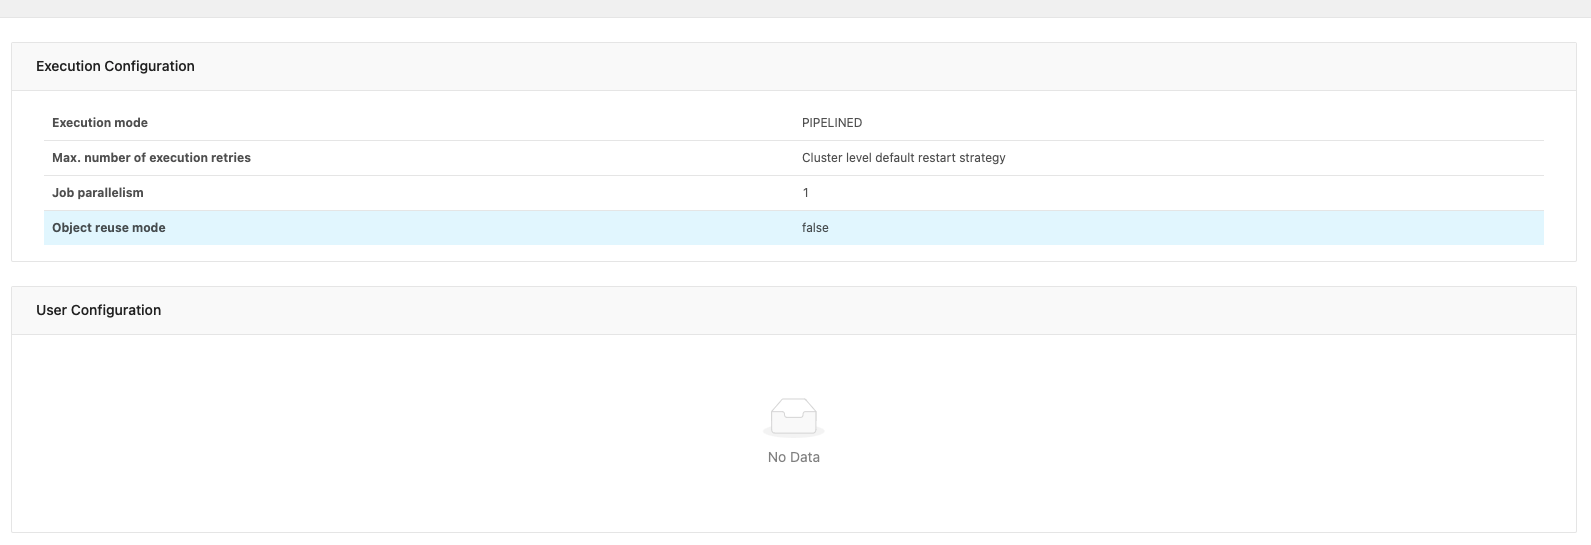
Task: Select the Job parallelism value 1
Action: (805, 193)
